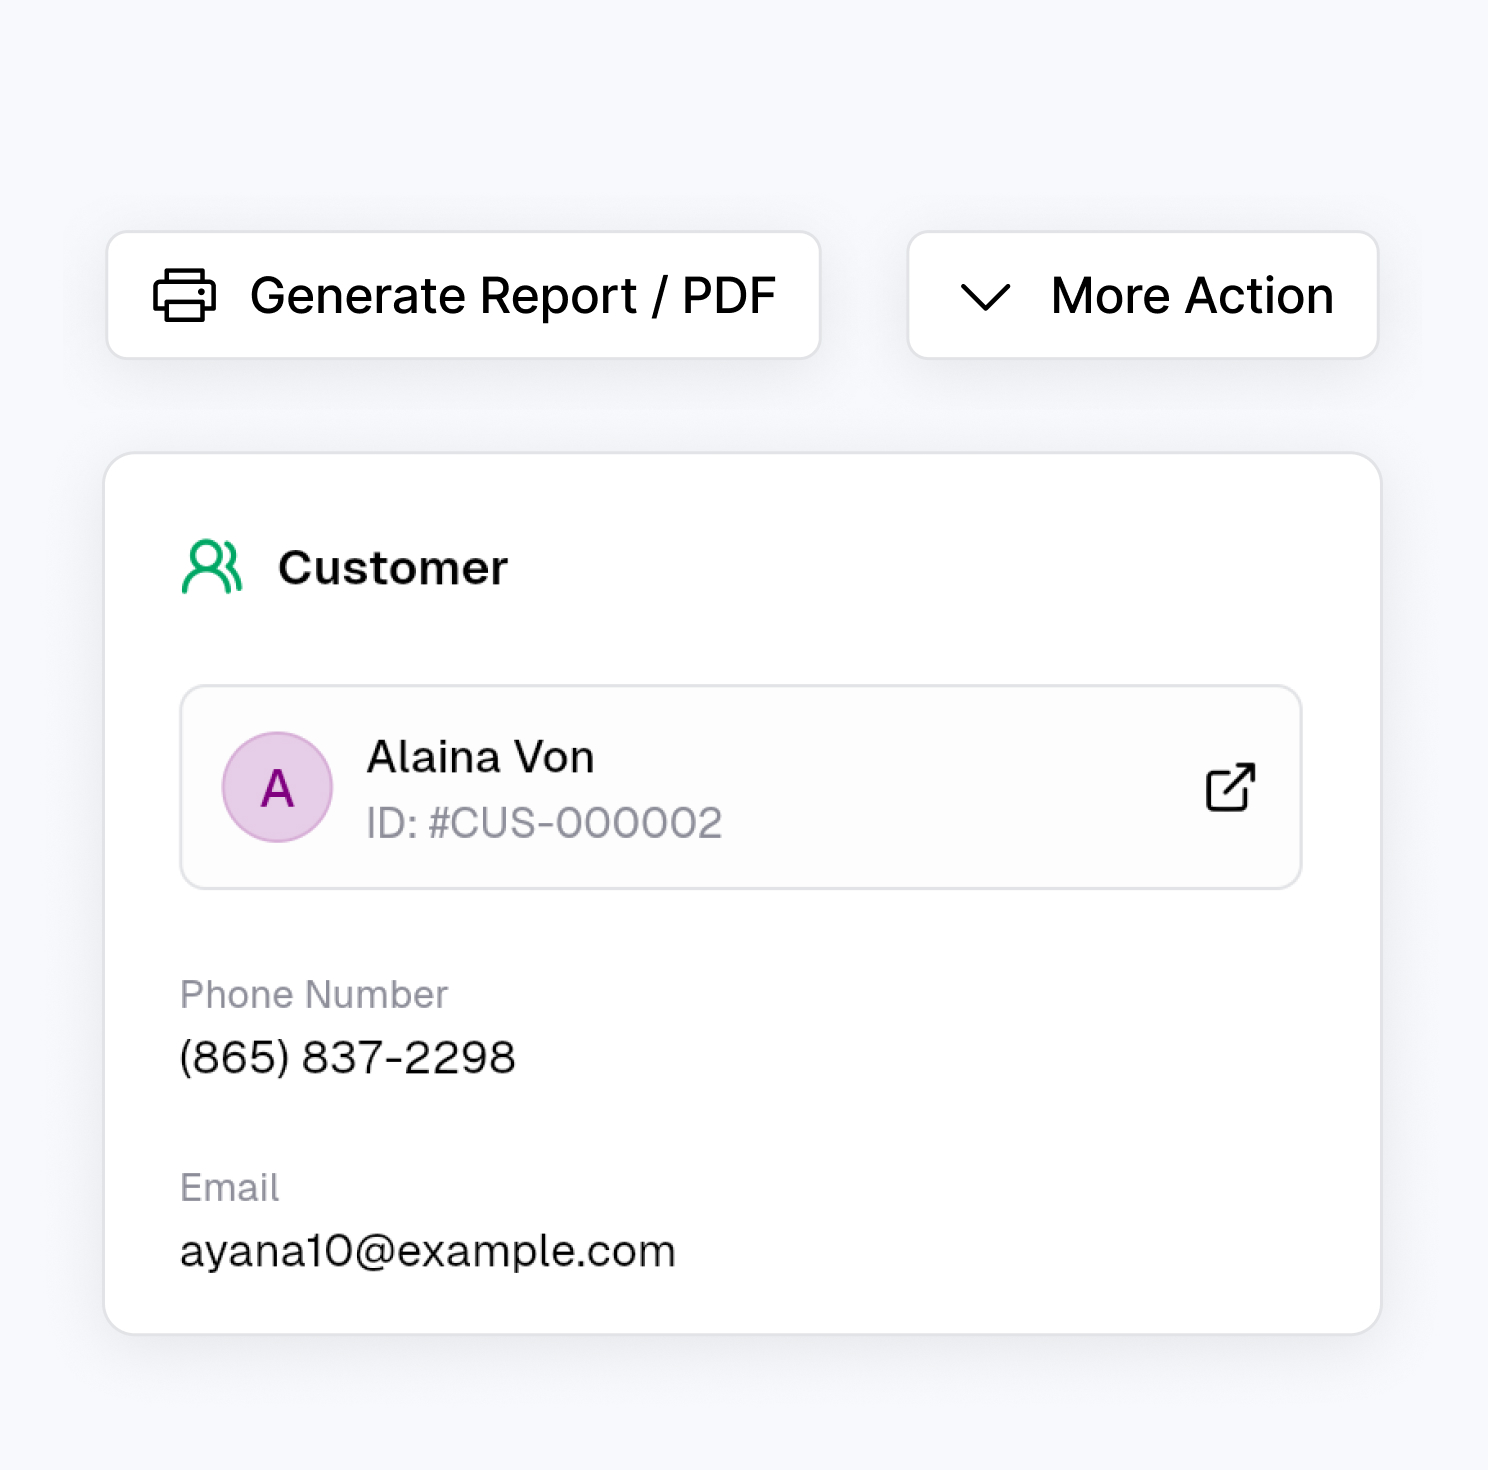This screenshot has height=1470, width=1488.
Task: Open customer profile via external link icon
Action: (x=1230, y=787)
